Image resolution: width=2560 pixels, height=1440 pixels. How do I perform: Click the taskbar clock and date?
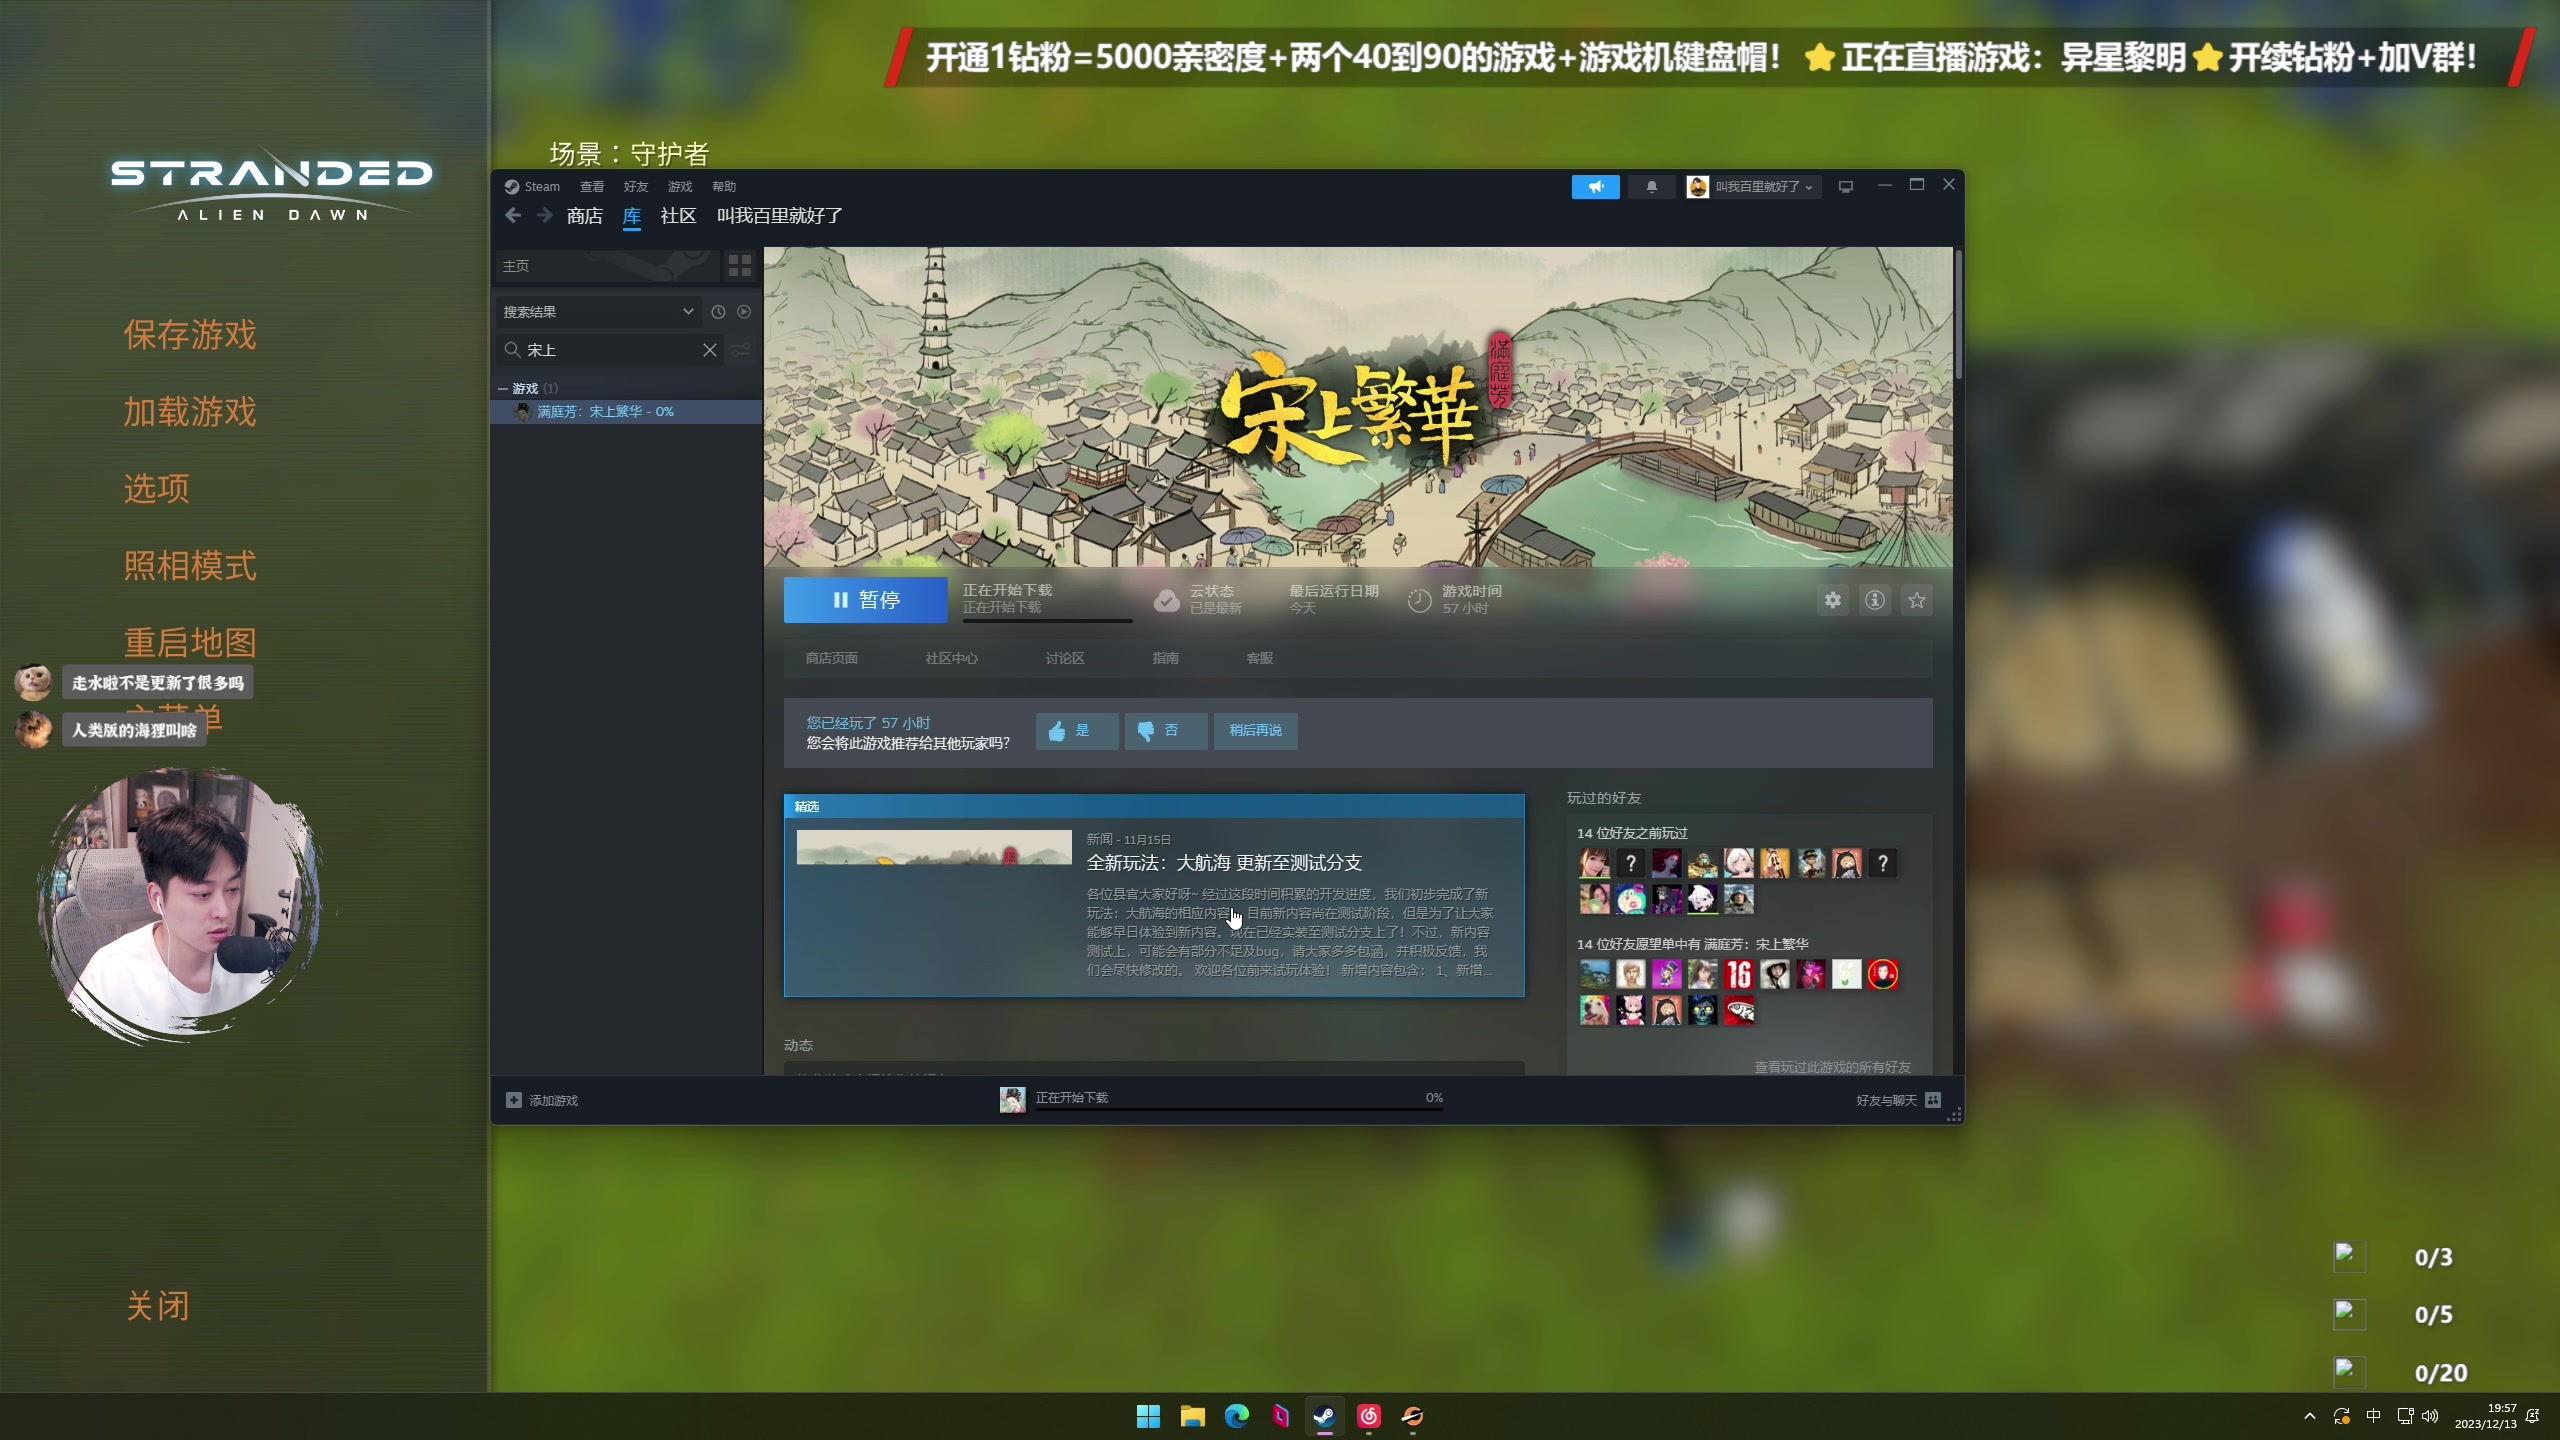(x=2486, y=1416)
